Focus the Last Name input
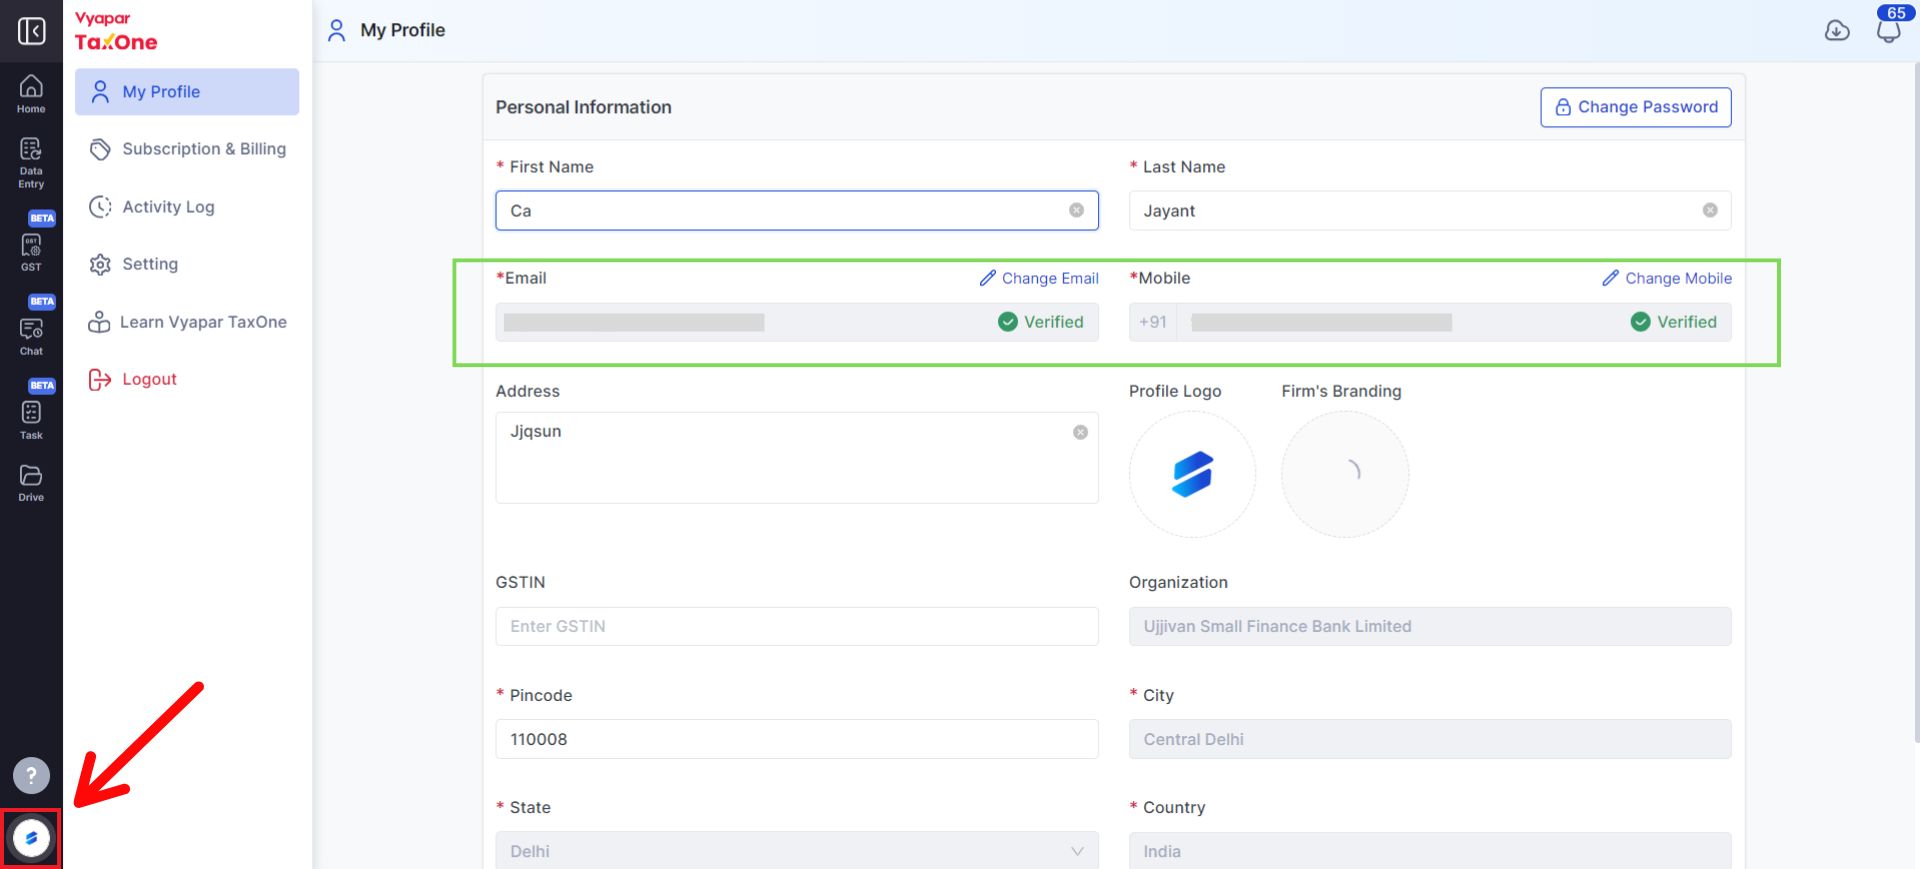This screenshot has width=1920, height=869. coord(1430,210)
